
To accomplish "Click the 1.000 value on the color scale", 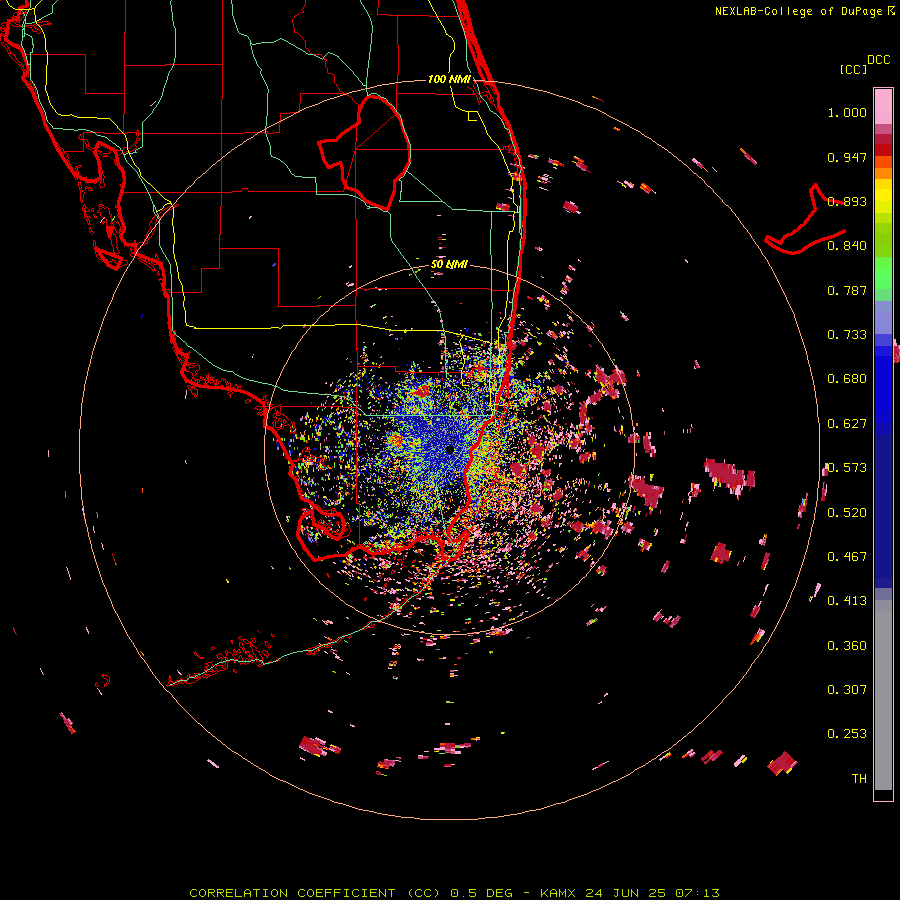I will pyautogui.click(x=847, y=112).
